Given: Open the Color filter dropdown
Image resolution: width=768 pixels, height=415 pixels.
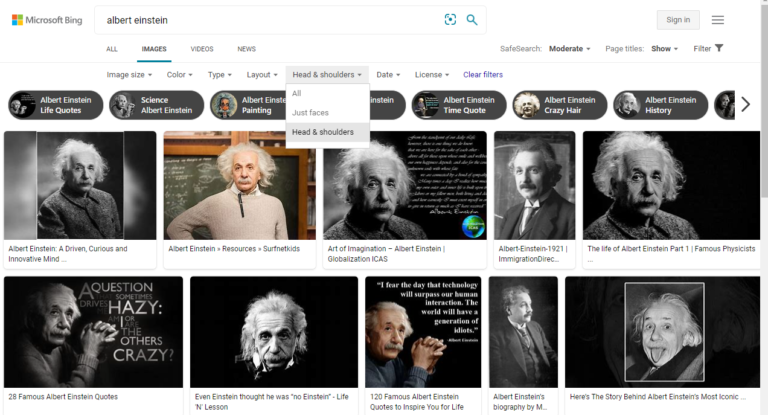Looking at the screenshot, I should [x=179, y=75].
